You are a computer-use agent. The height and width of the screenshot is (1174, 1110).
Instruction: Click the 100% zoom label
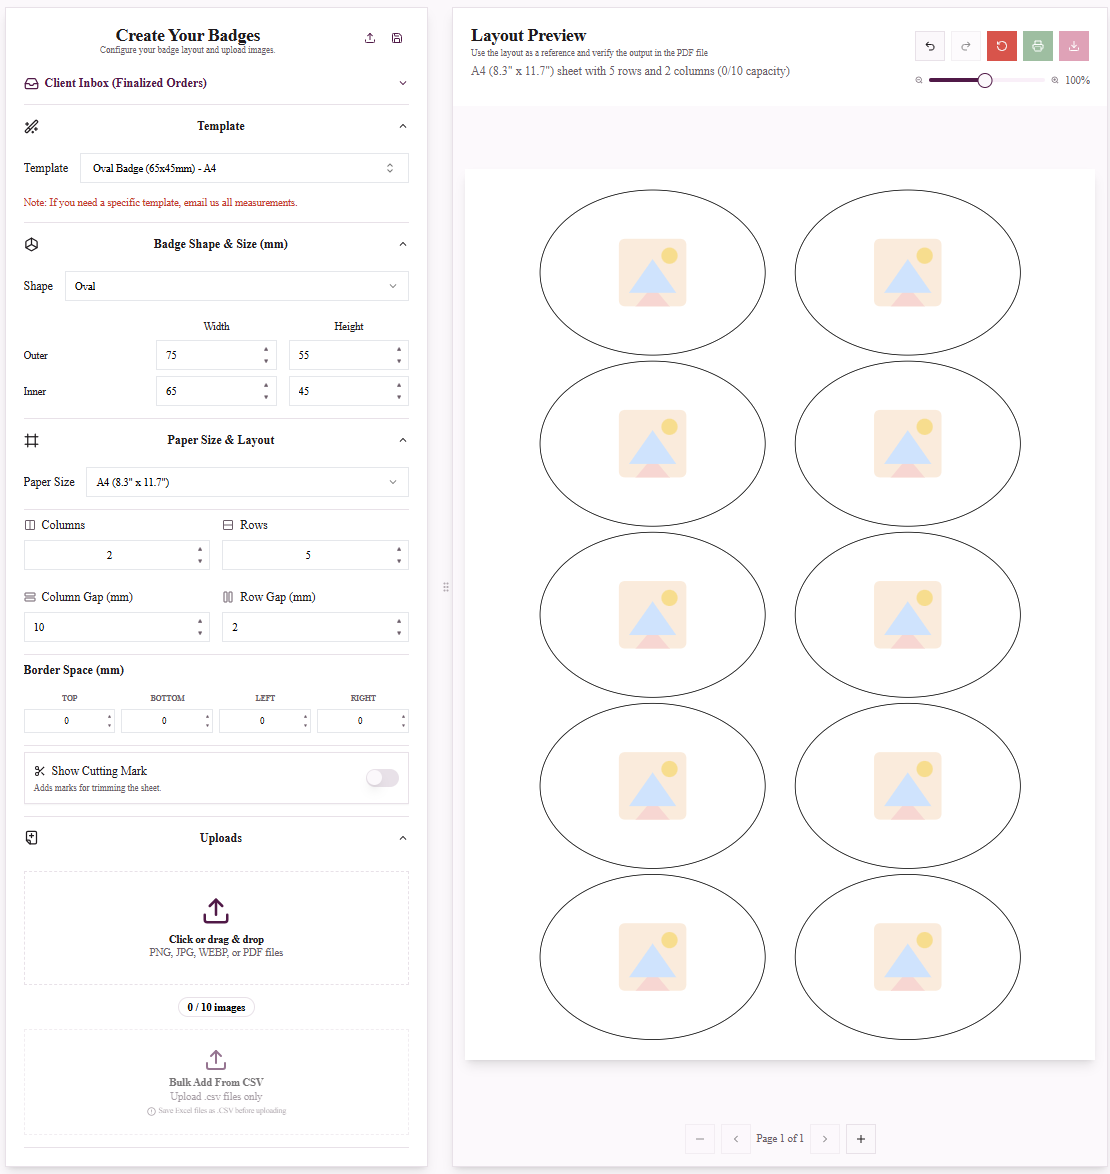click(x=1077, y=80)
